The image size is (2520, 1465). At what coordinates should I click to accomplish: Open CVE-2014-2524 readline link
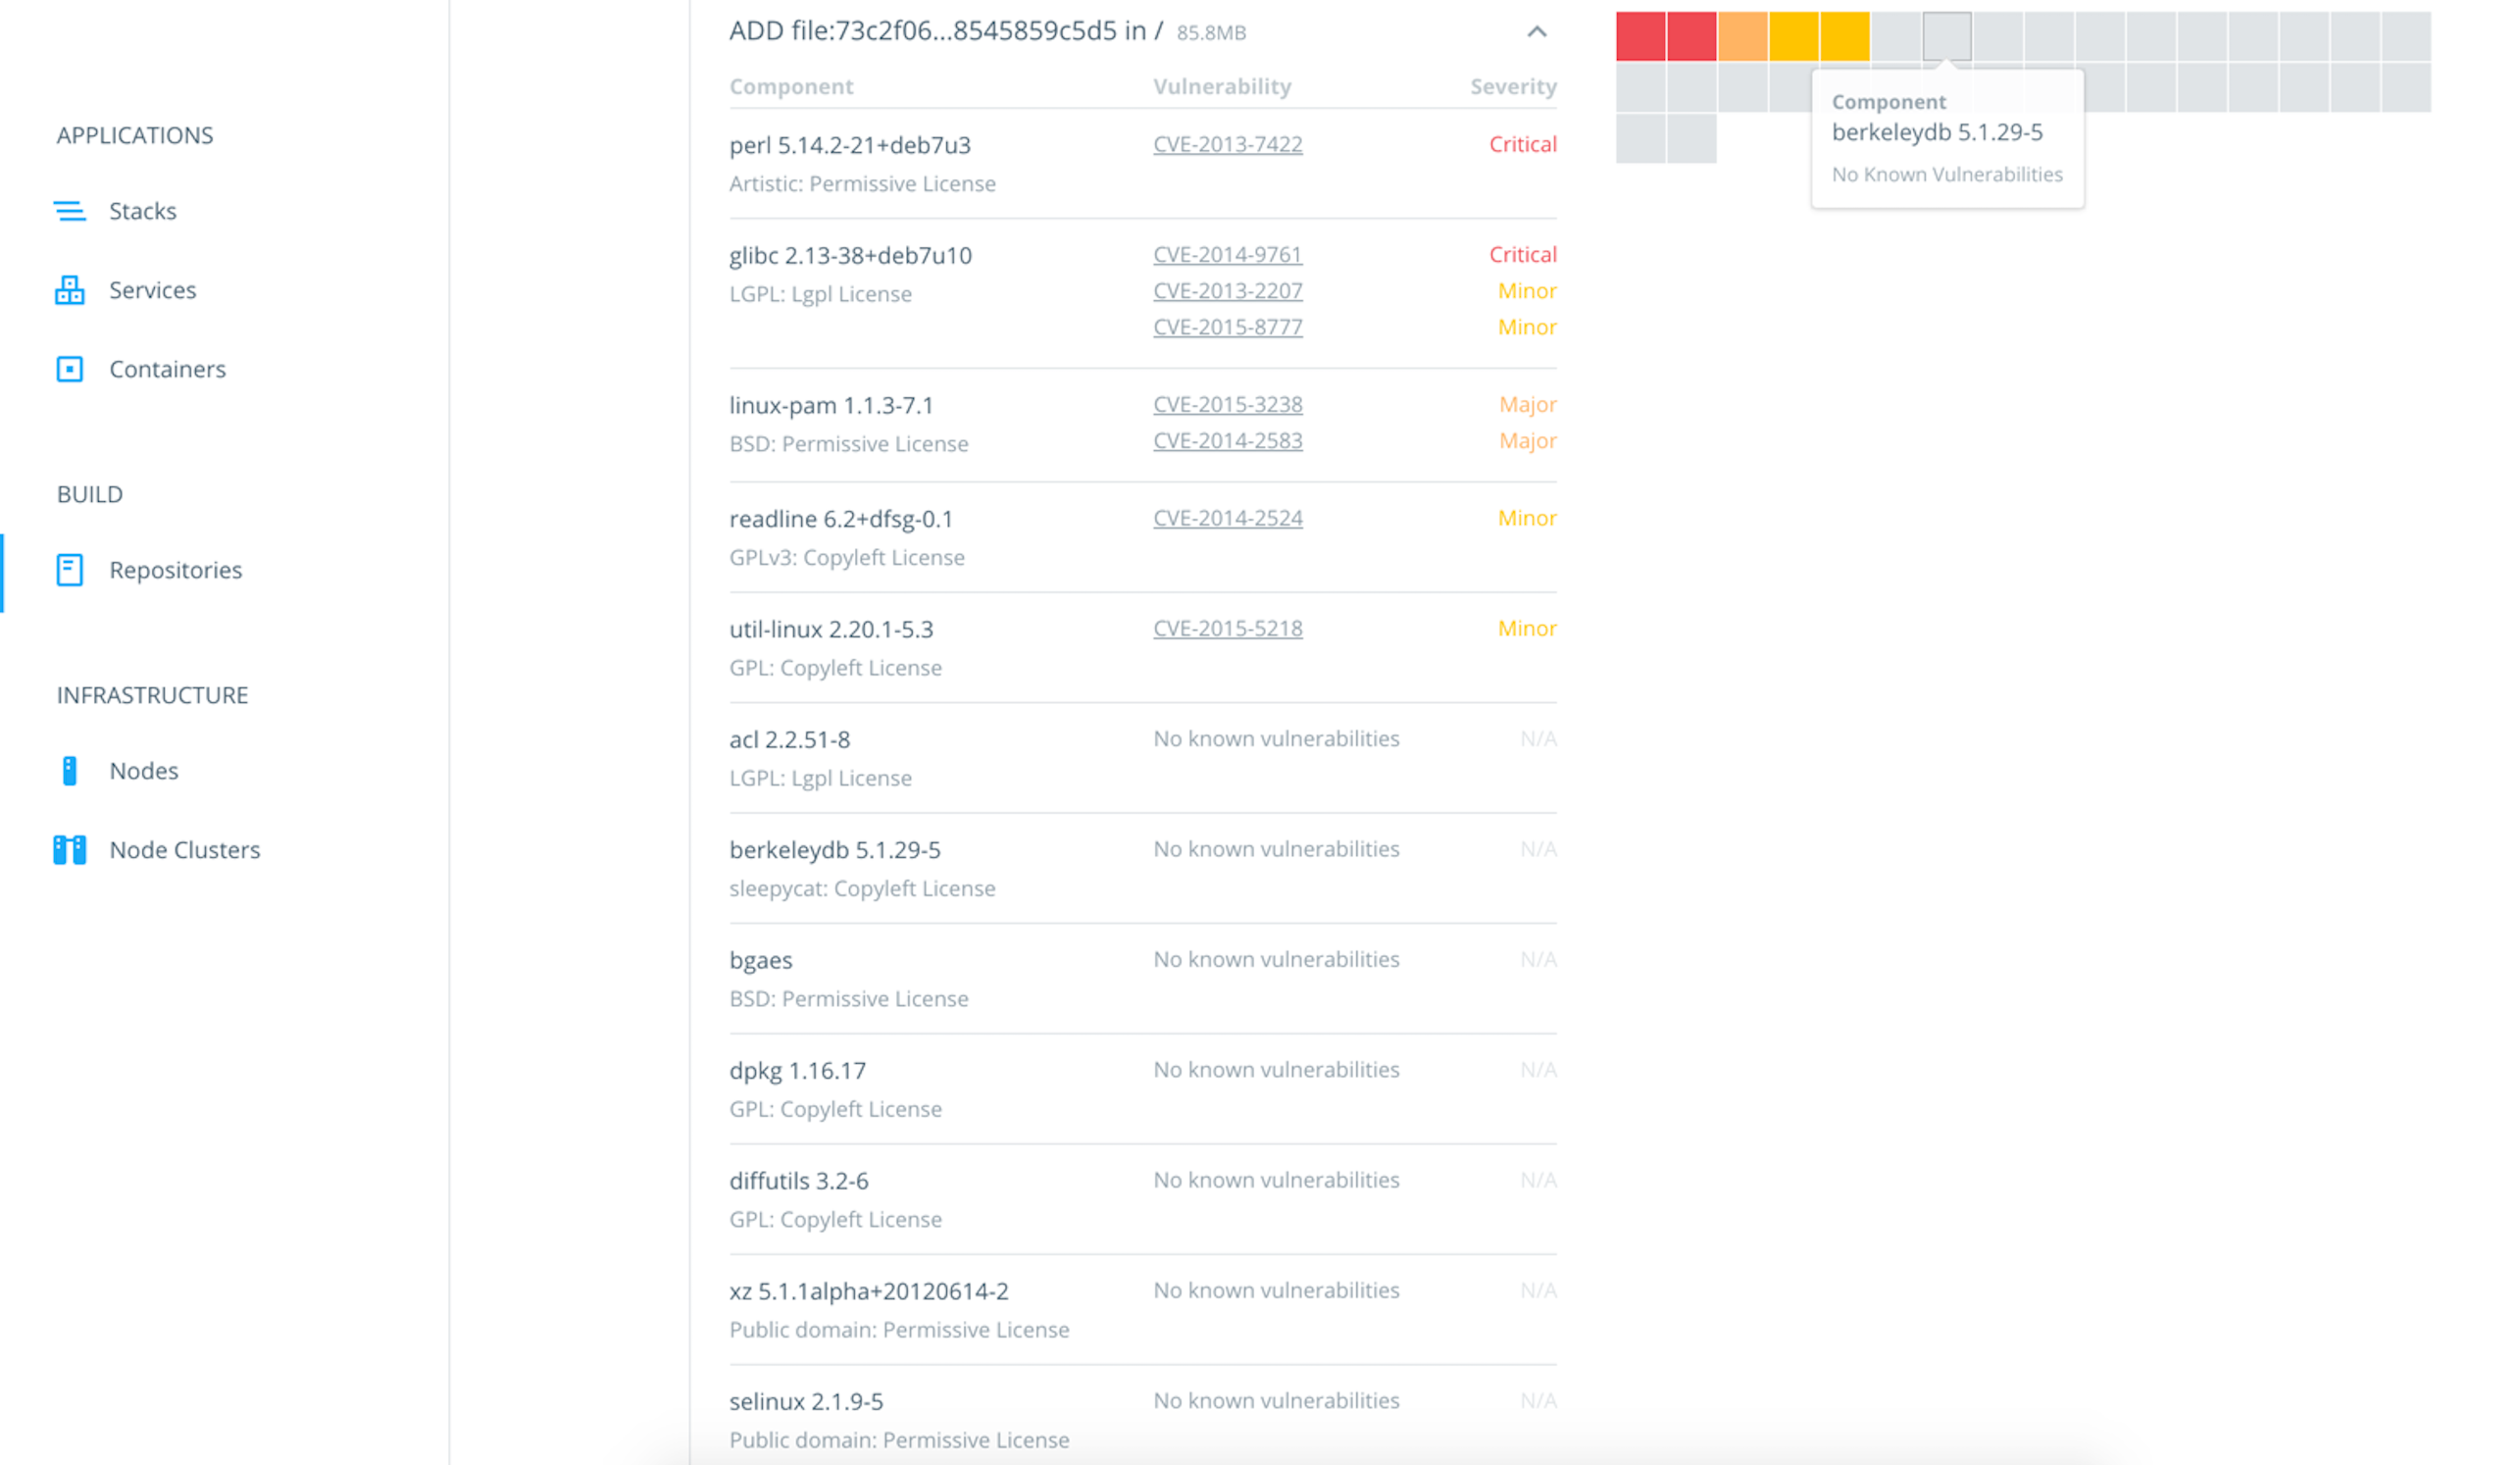[1227, 518]
